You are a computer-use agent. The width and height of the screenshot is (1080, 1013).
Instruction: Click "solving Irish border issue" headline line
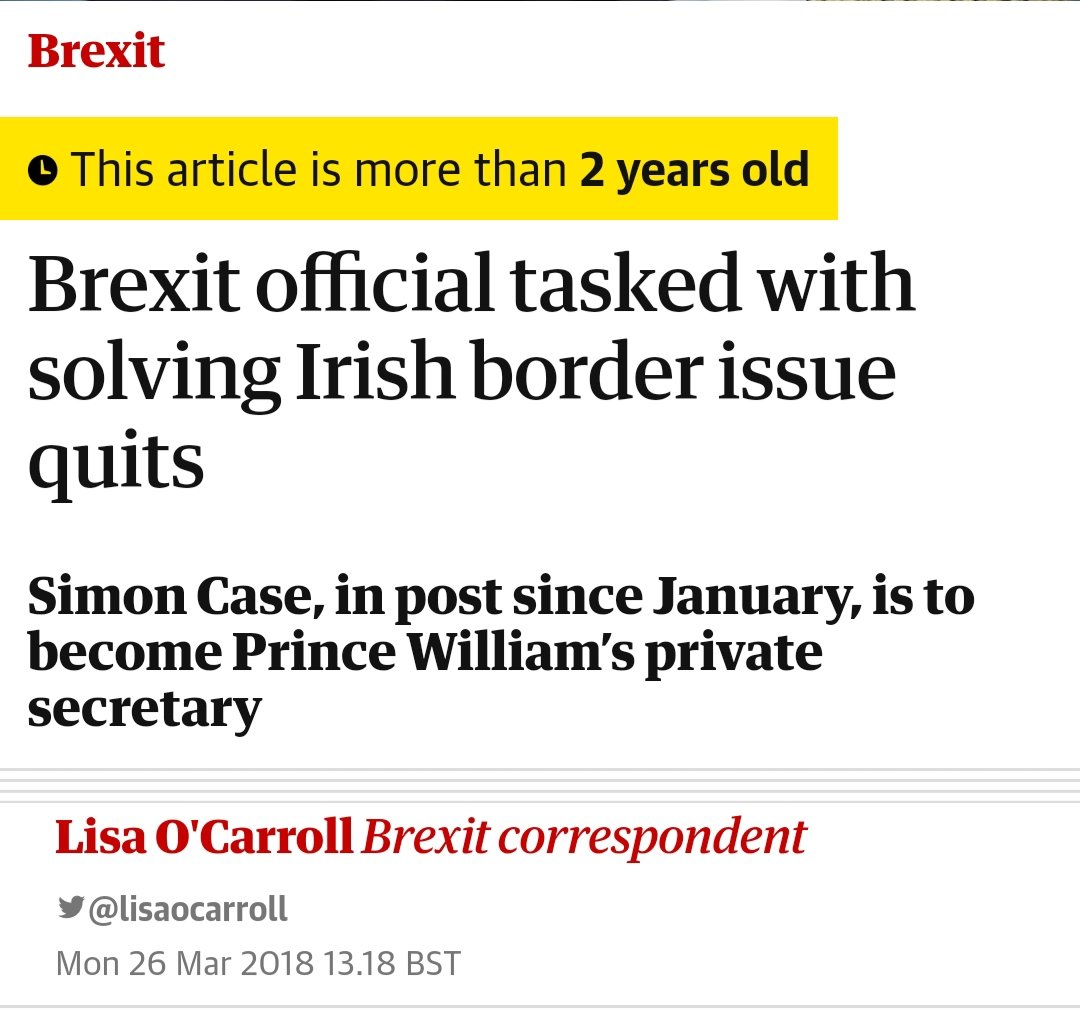(461, 371)
